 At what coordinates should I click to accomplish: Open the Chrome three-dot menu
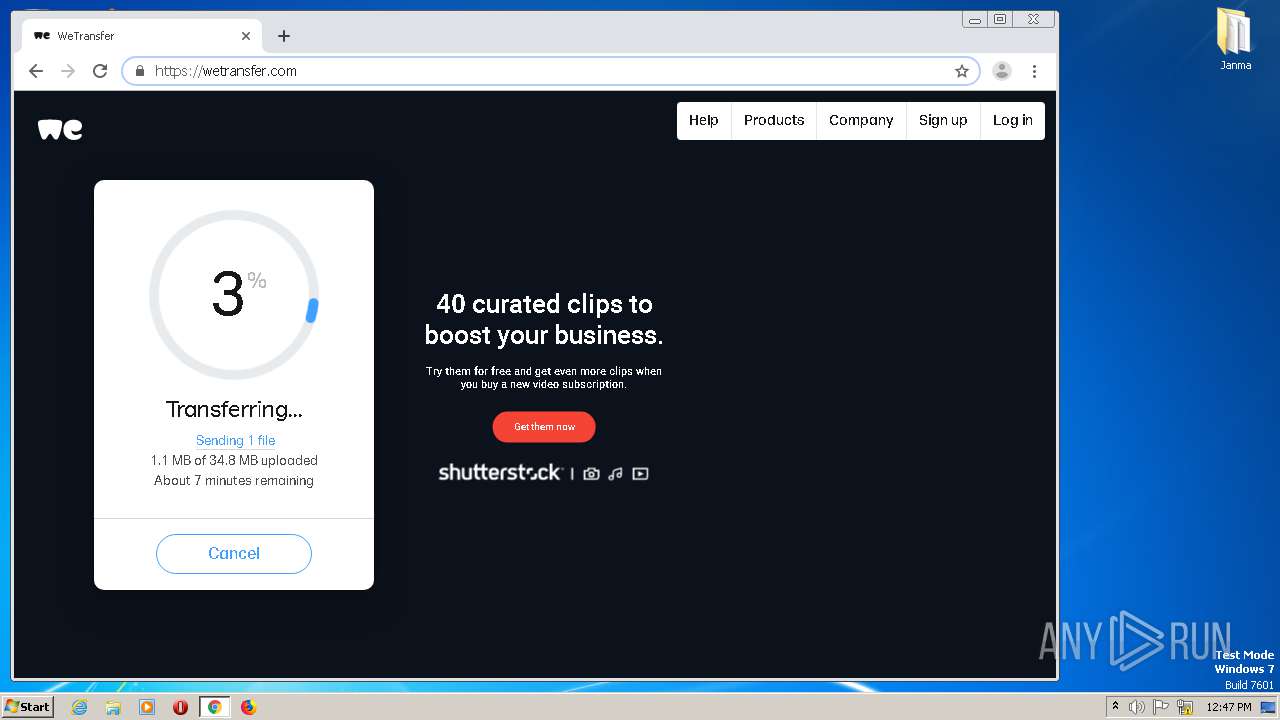pyautogui.click(x=1034, y=71)
